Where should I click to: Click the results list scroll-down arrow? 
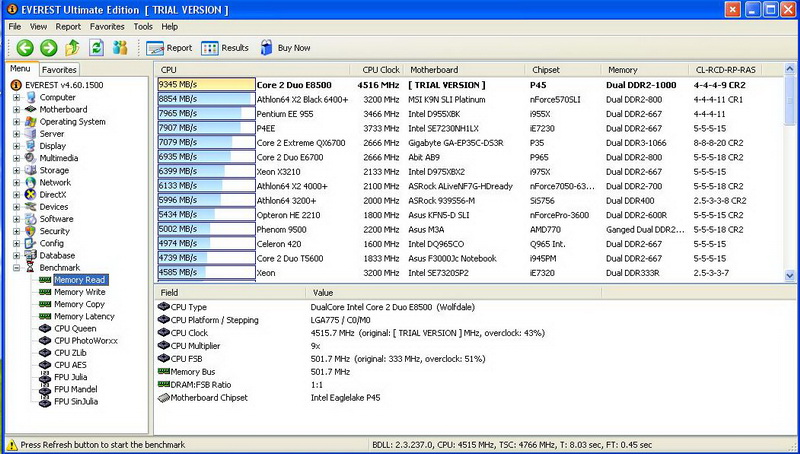click(789, 275)
